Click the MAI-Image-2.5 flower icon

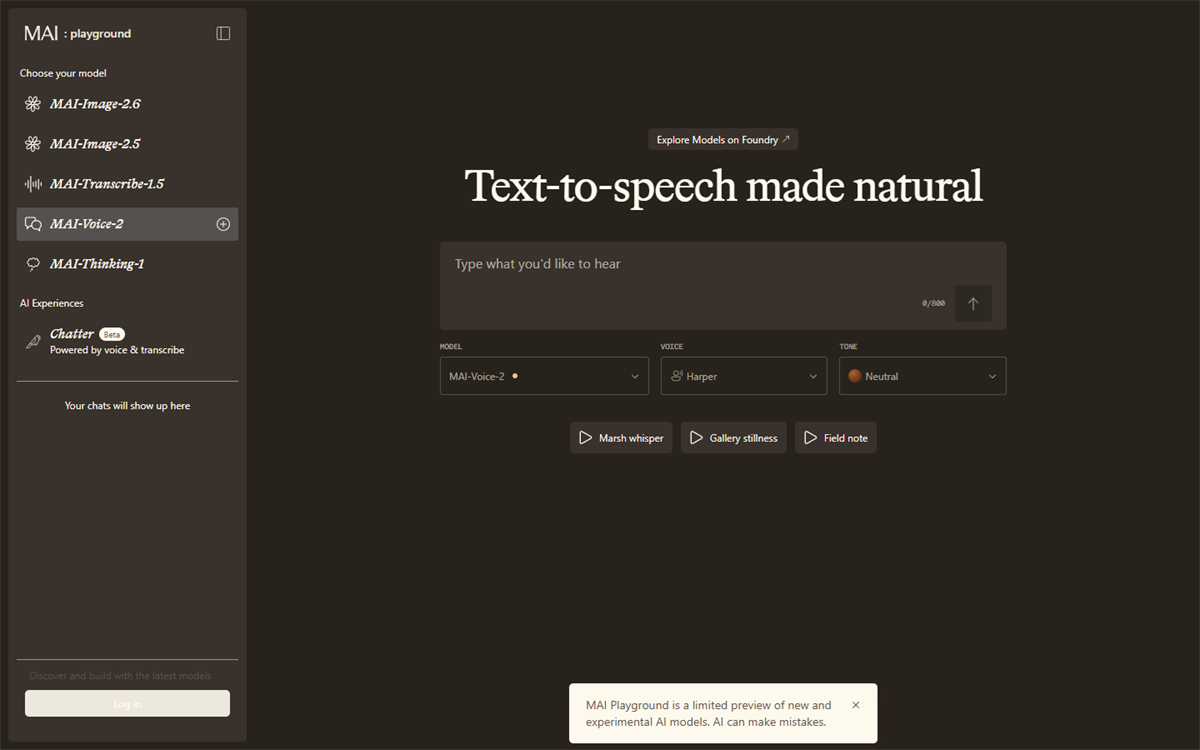(33, 144)
